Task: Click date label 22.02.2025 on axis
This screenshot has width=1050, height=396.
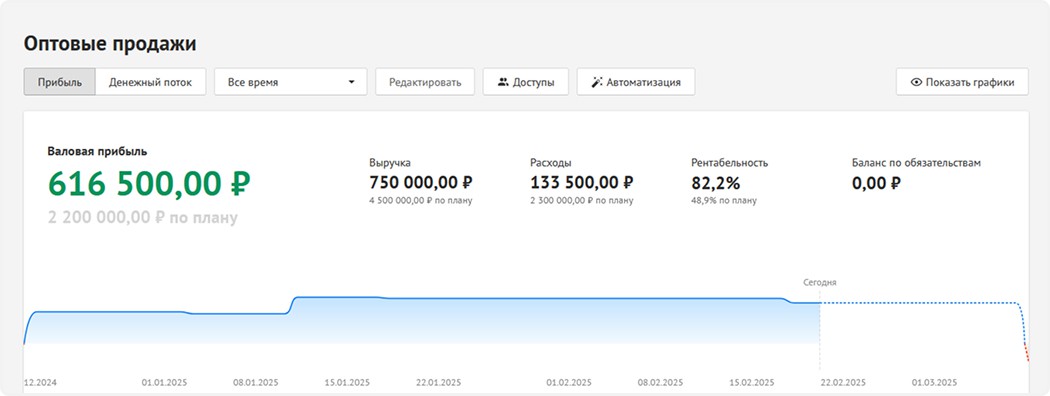Action: pos(843,383)
